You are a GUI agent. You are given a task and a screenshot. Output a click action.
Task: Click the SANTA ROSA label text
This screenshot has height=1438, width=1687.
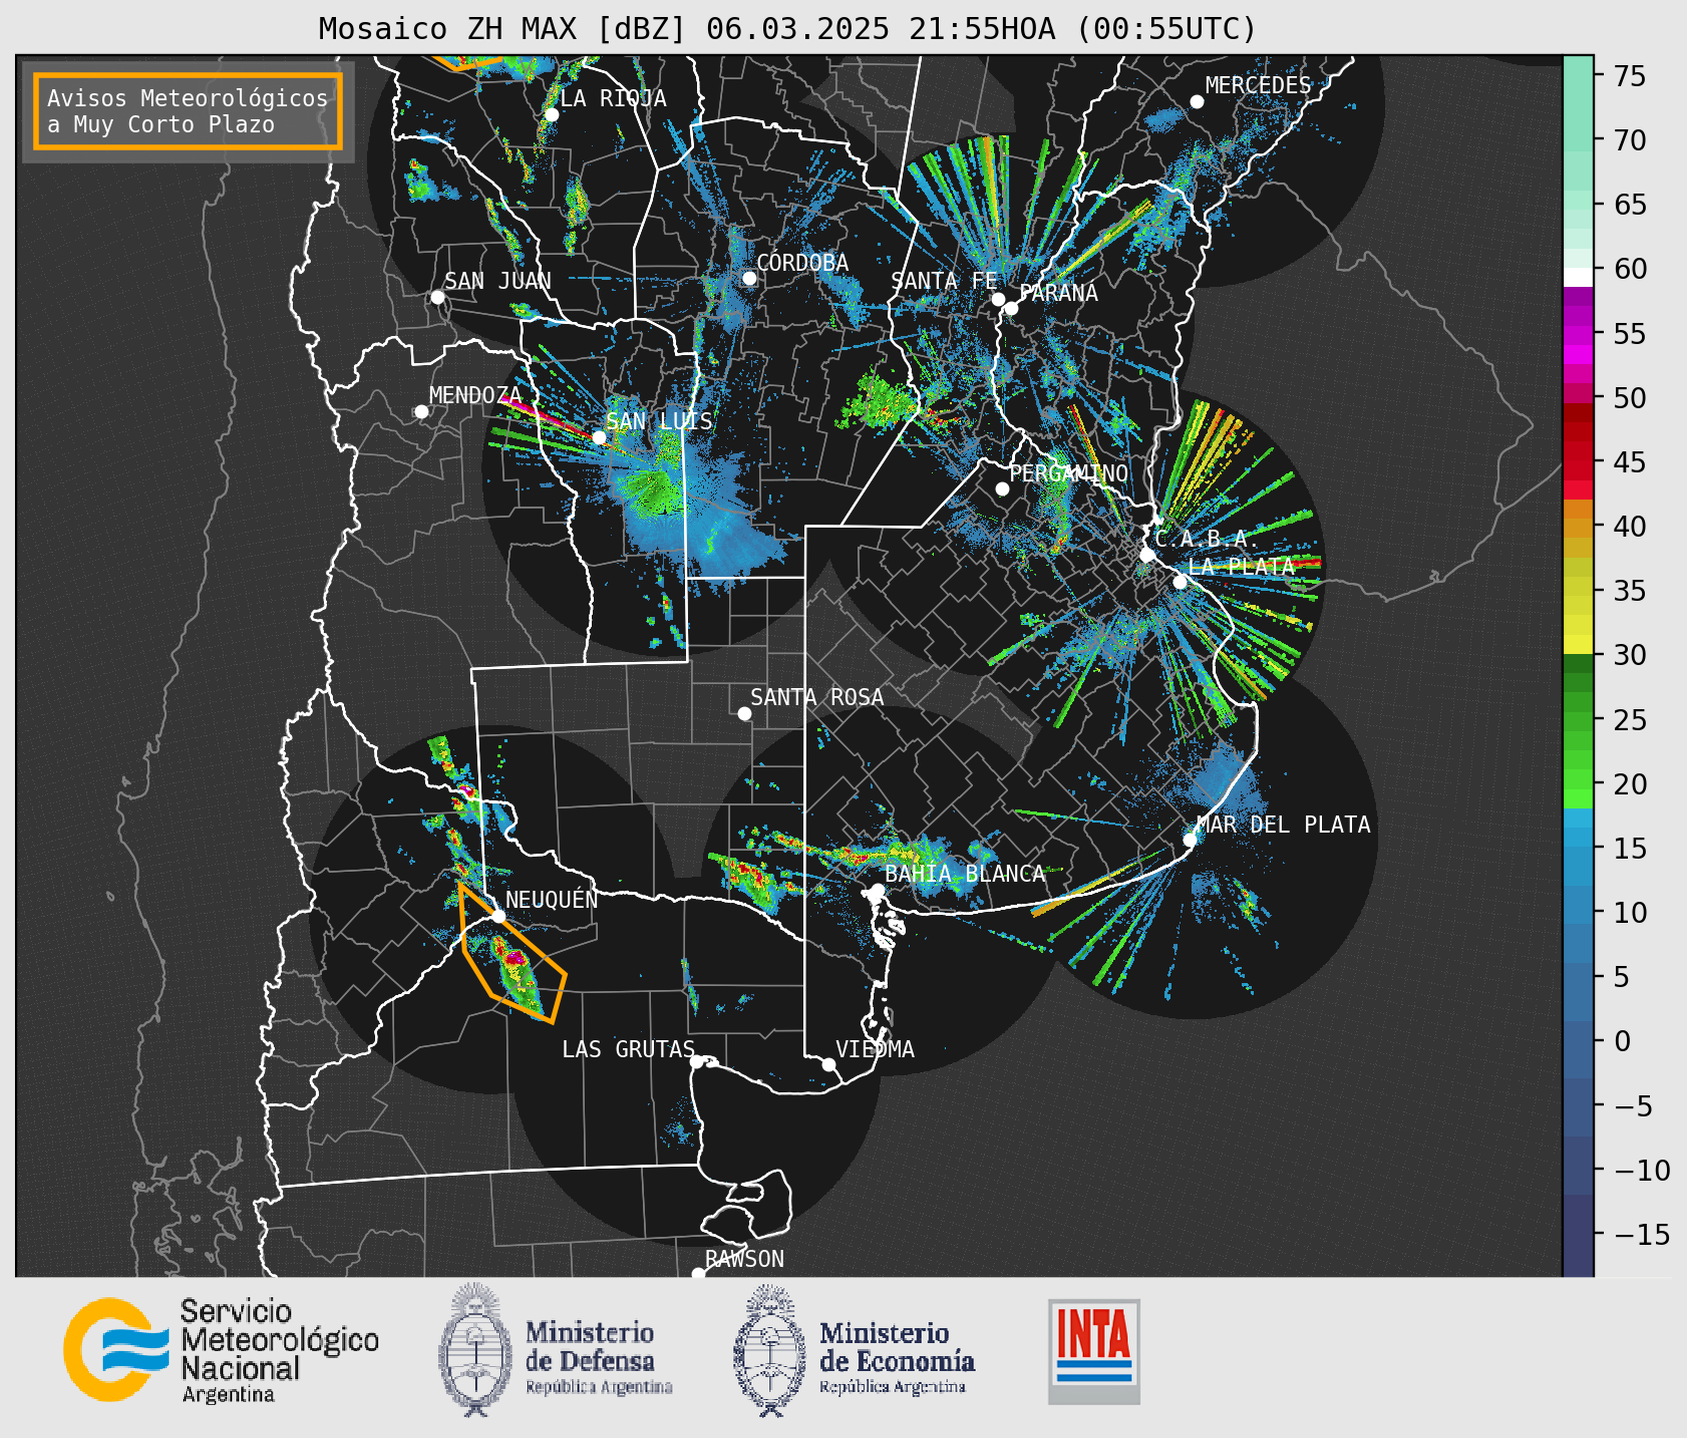coord(817,697)
